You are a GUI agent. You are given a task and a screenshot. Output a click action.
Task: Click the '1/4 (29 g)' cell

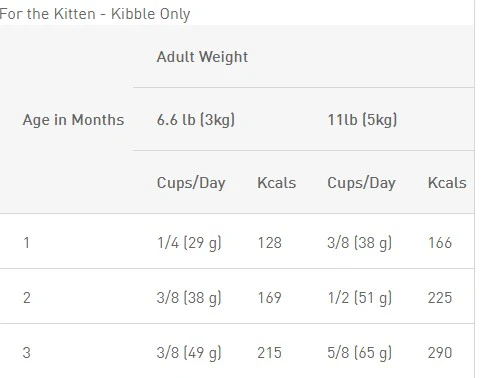click(189, 243)
